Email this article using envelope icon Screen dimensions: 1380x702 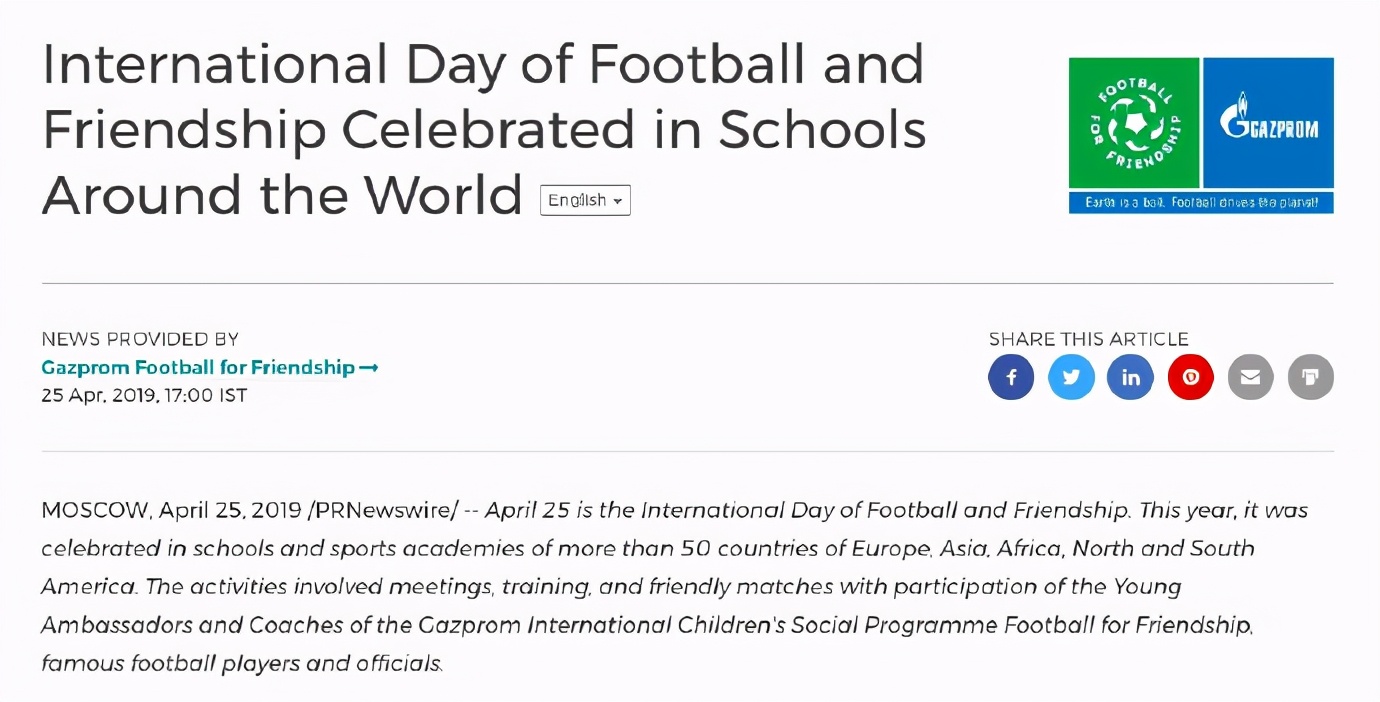coord(1250,378)
